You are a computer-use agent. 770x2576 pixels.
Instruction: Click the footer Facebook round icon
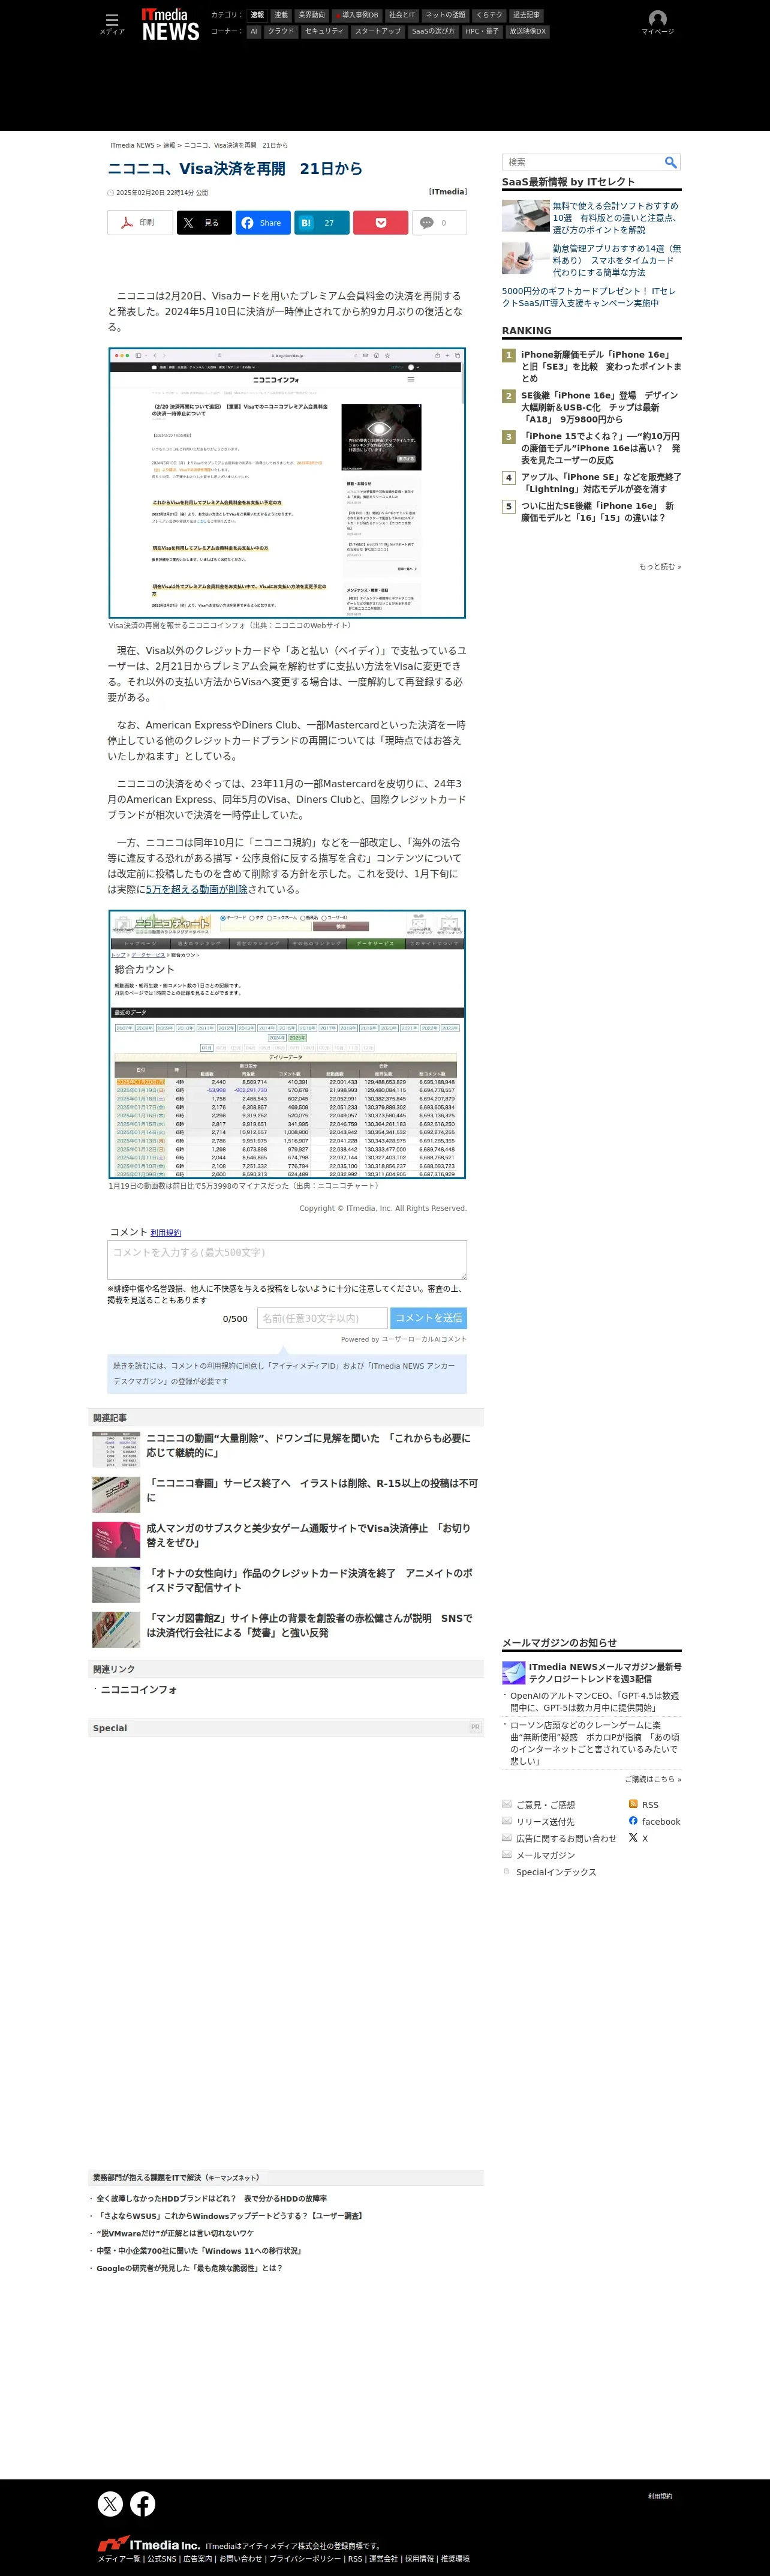pos(143,2504)
